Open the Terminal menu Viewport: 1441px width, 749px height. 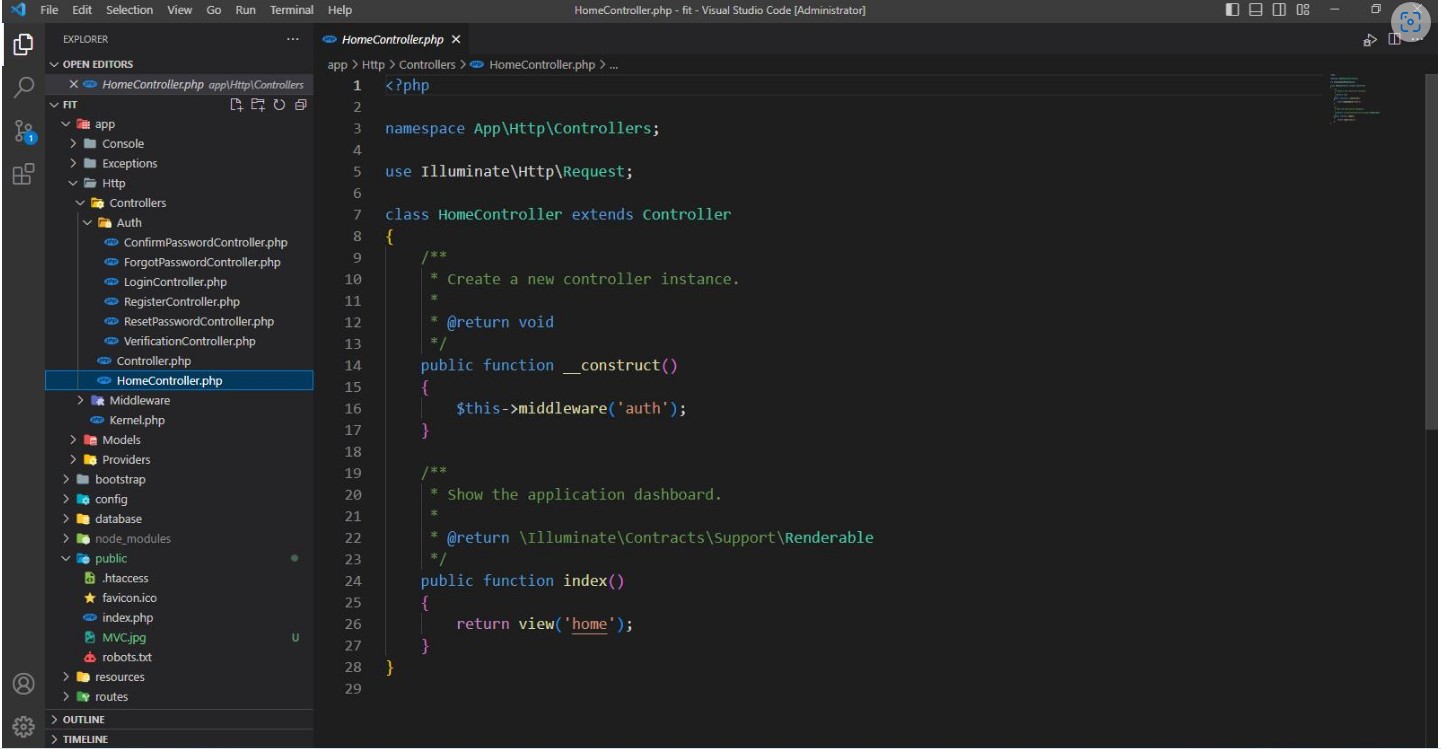coord(291,10)
